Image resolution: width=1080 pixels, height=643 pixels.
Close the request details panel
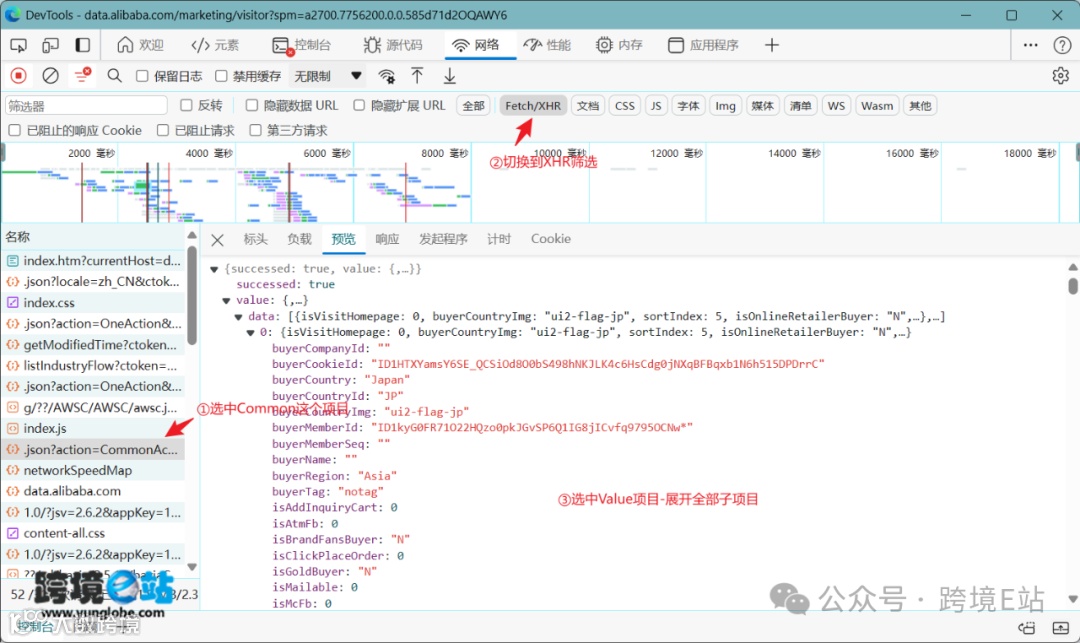point(218,240)
